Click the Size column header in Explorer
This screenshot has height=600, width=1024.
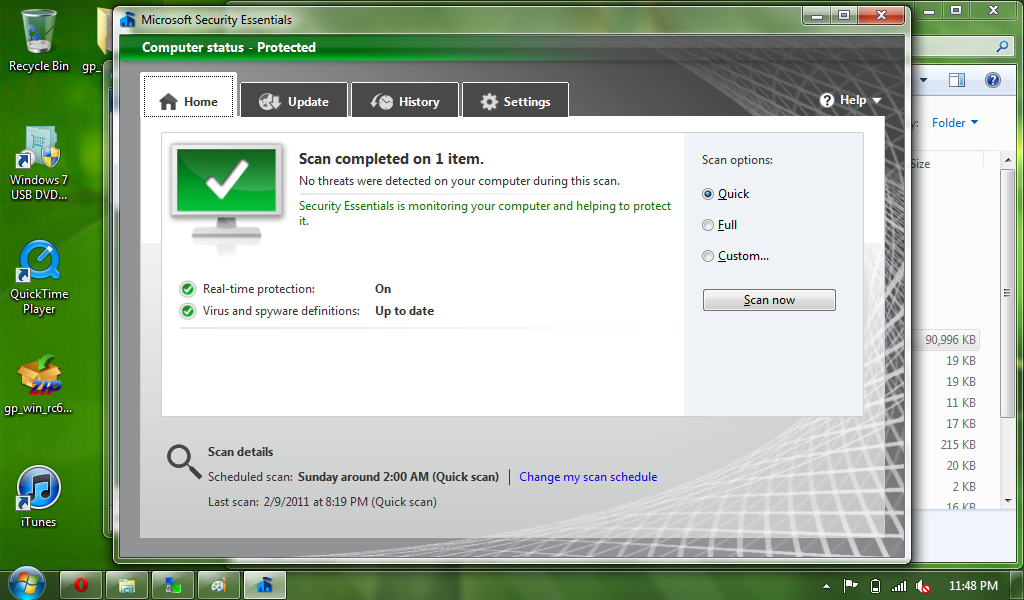[x=947, y=164]
